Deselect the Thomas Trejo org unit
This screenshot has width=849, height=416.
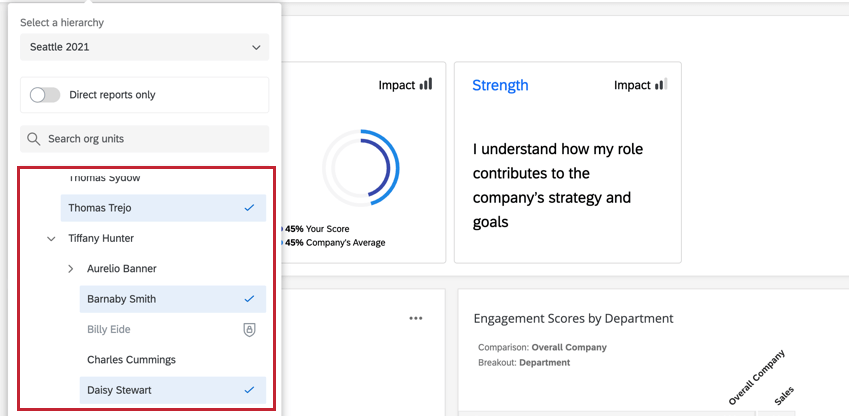(150, 208)
